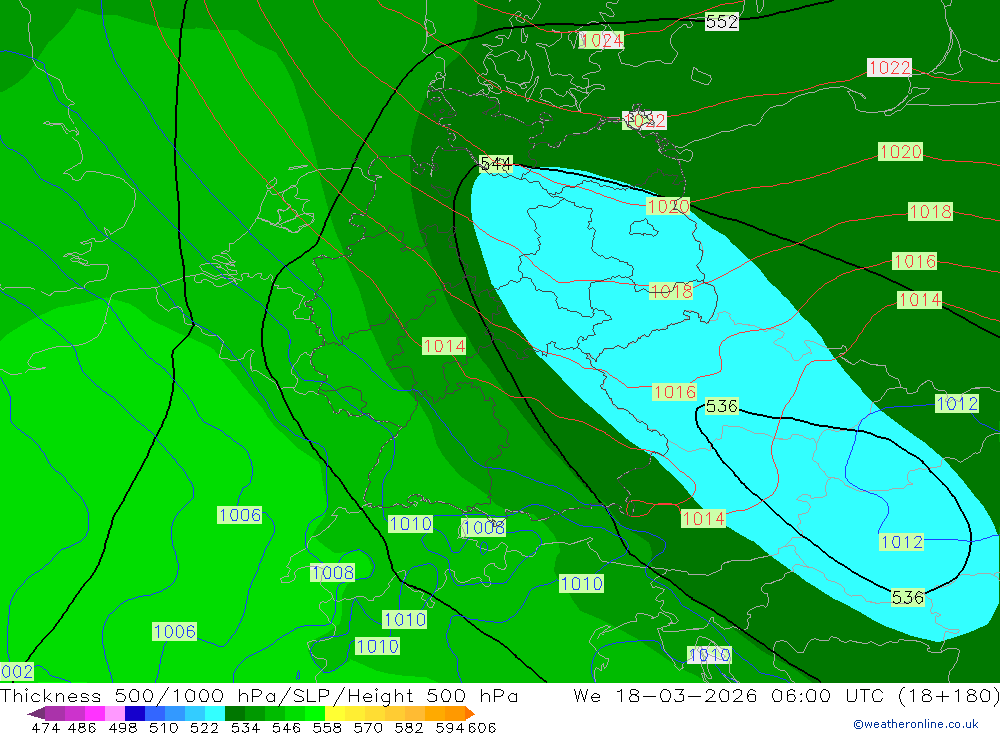
Task: Click the 1018 label at the right edge
Action: [x=930, y=212]
